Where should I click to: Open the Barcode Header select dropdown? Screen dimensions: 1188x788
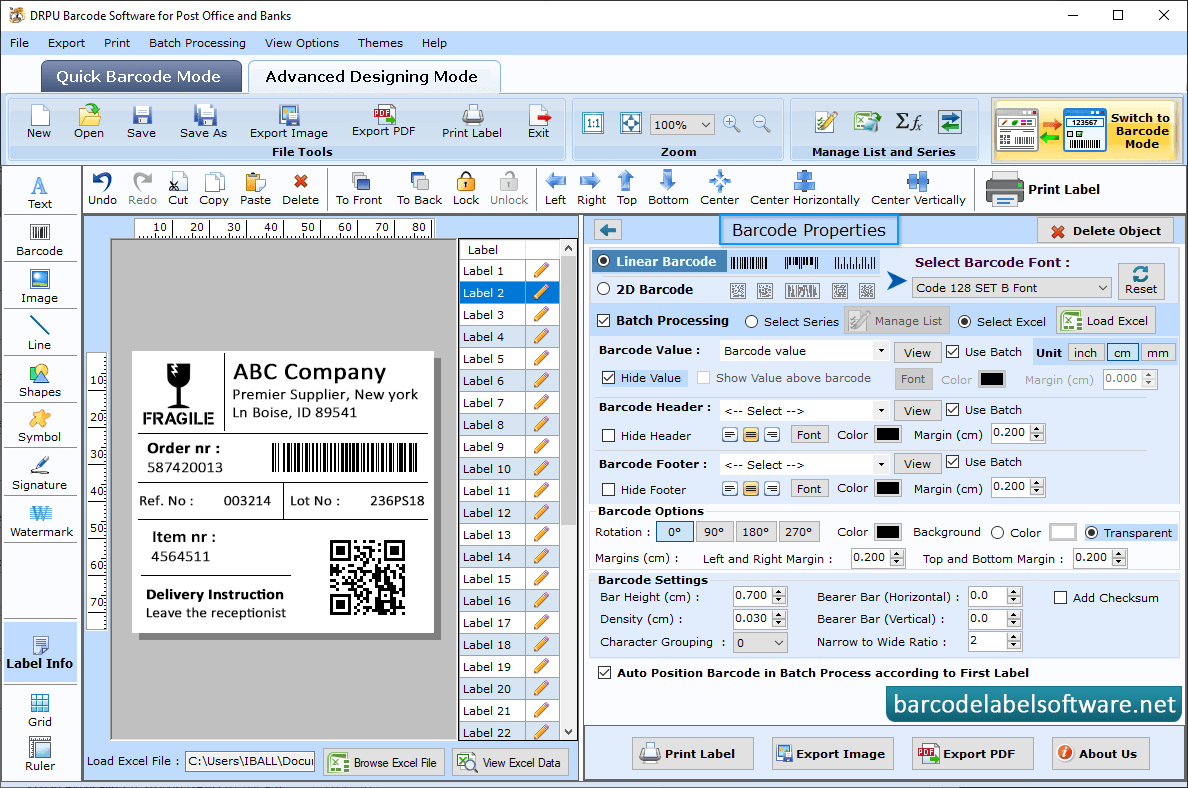[880, 411]
